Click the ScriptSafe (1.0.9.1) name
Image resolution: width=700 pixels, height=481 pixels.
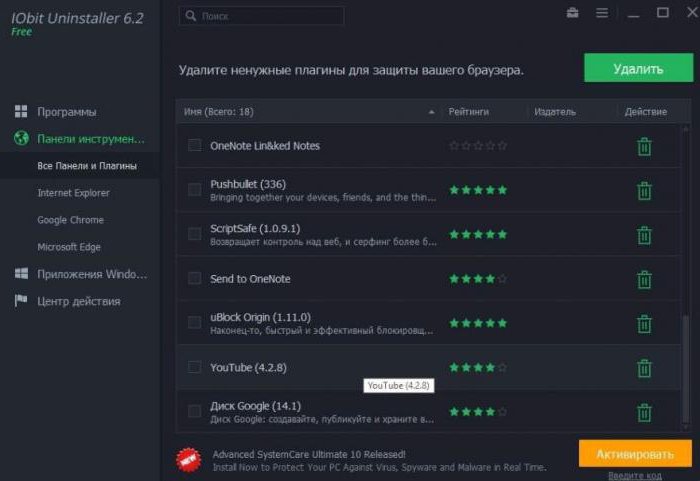click(x=255, y=228)
